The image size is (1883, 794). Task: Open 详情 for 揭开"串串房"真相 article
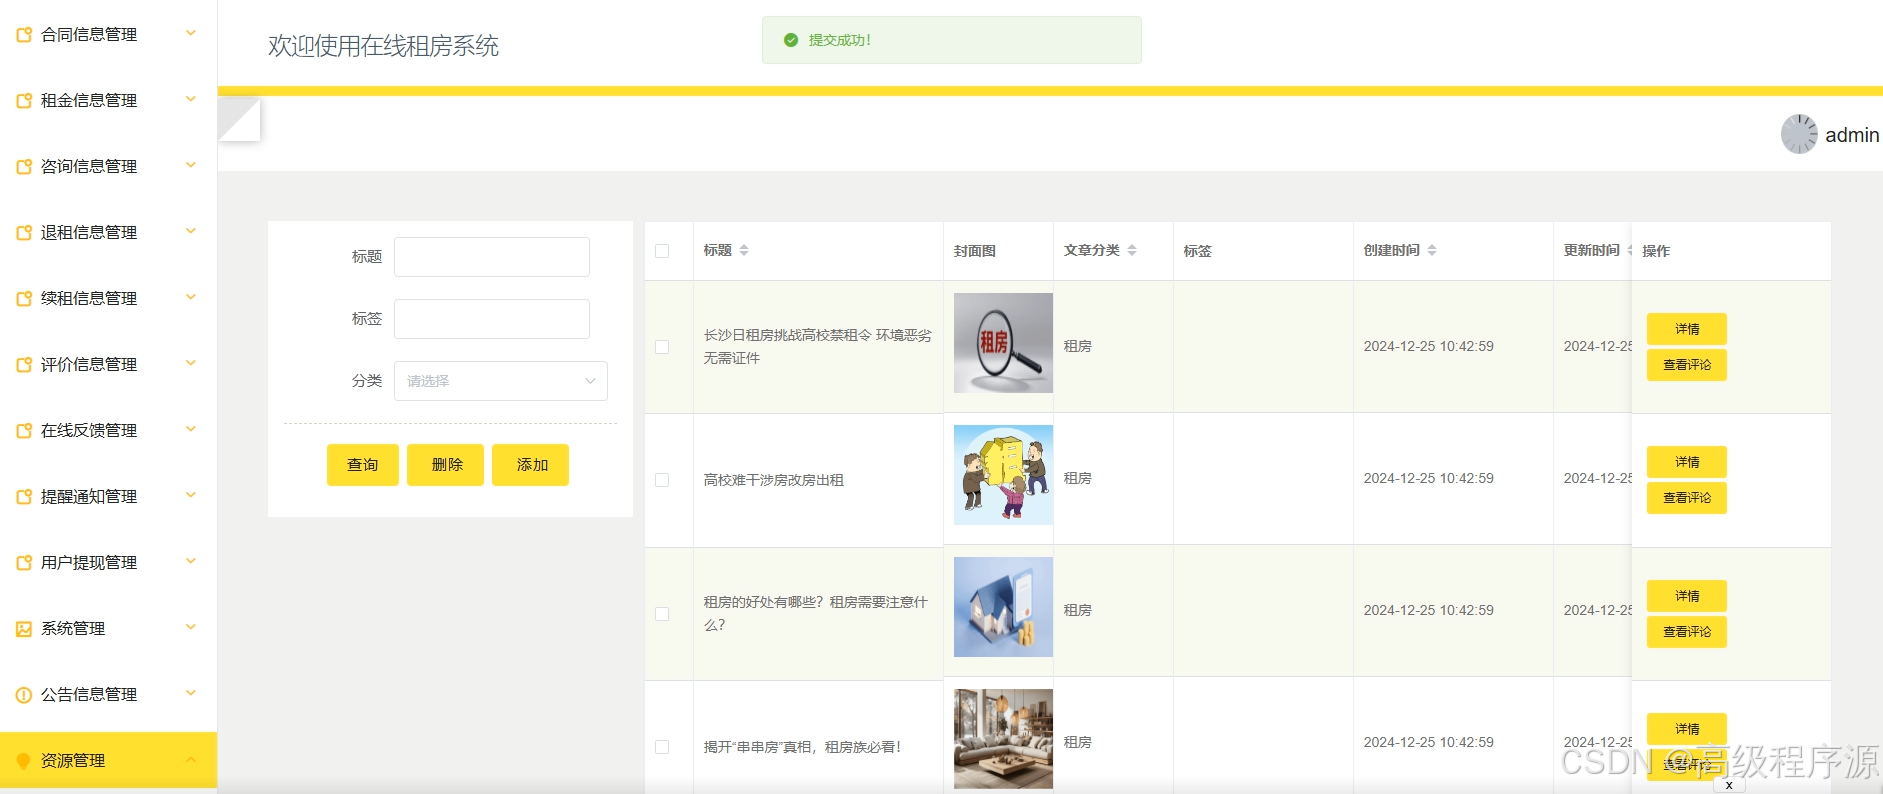1687,729
